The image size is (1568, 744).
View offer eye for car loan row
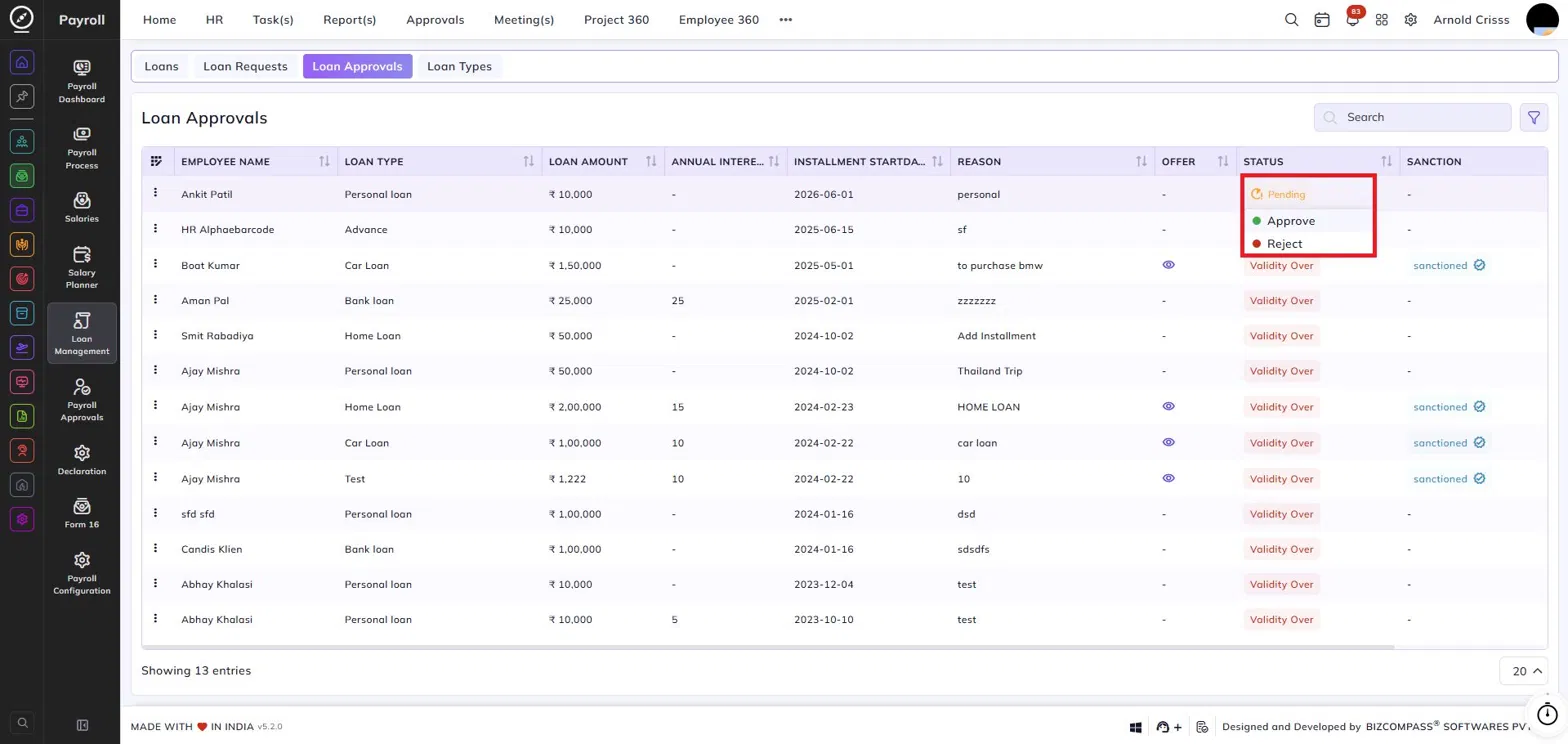tap(1168, 442)
